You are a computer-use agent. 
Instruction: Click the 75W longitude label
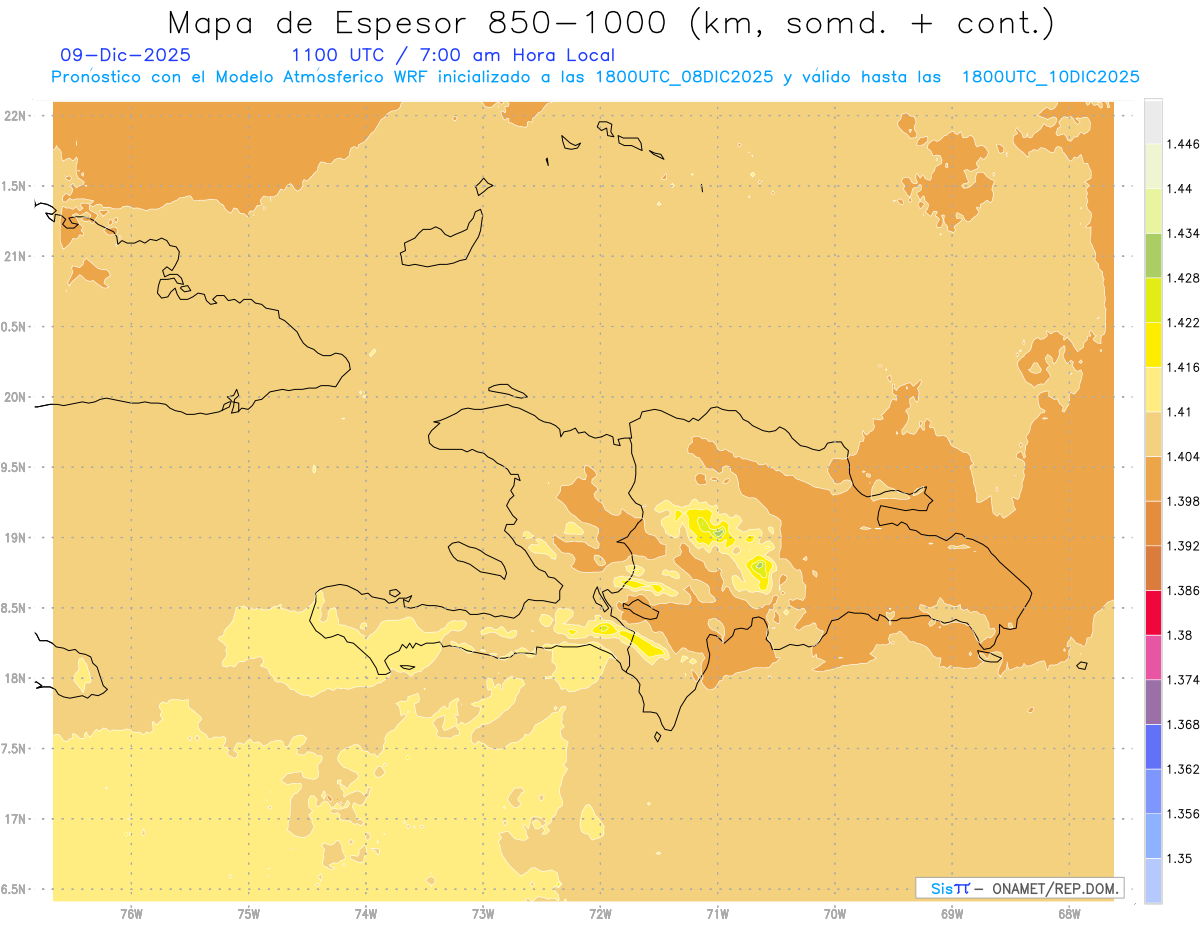[x=249, y=914]
